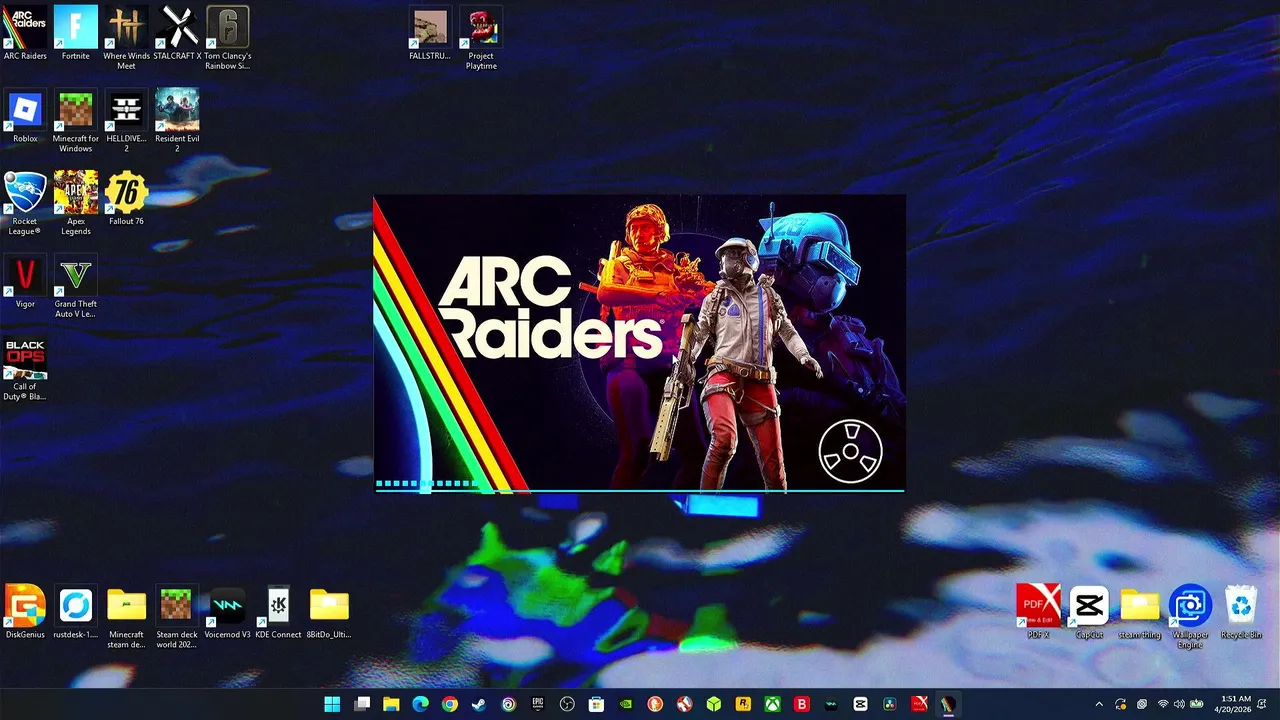The width and height of the screenshot is (1280, 720).
Task: Select the Grand Theft Auto V shortcut
Action: pos(76,287)
